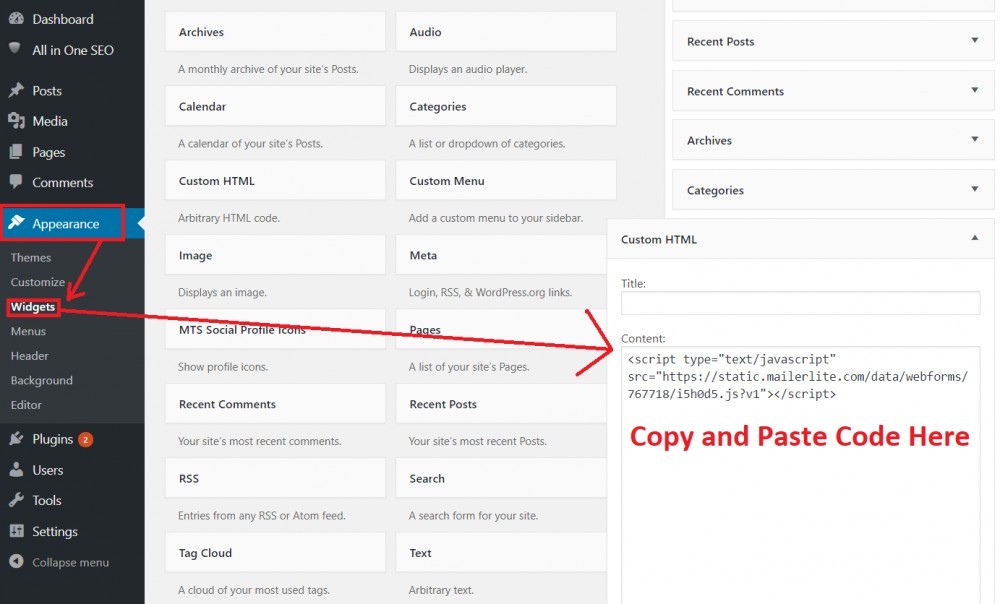Click the Tools wrench icon

16,499
